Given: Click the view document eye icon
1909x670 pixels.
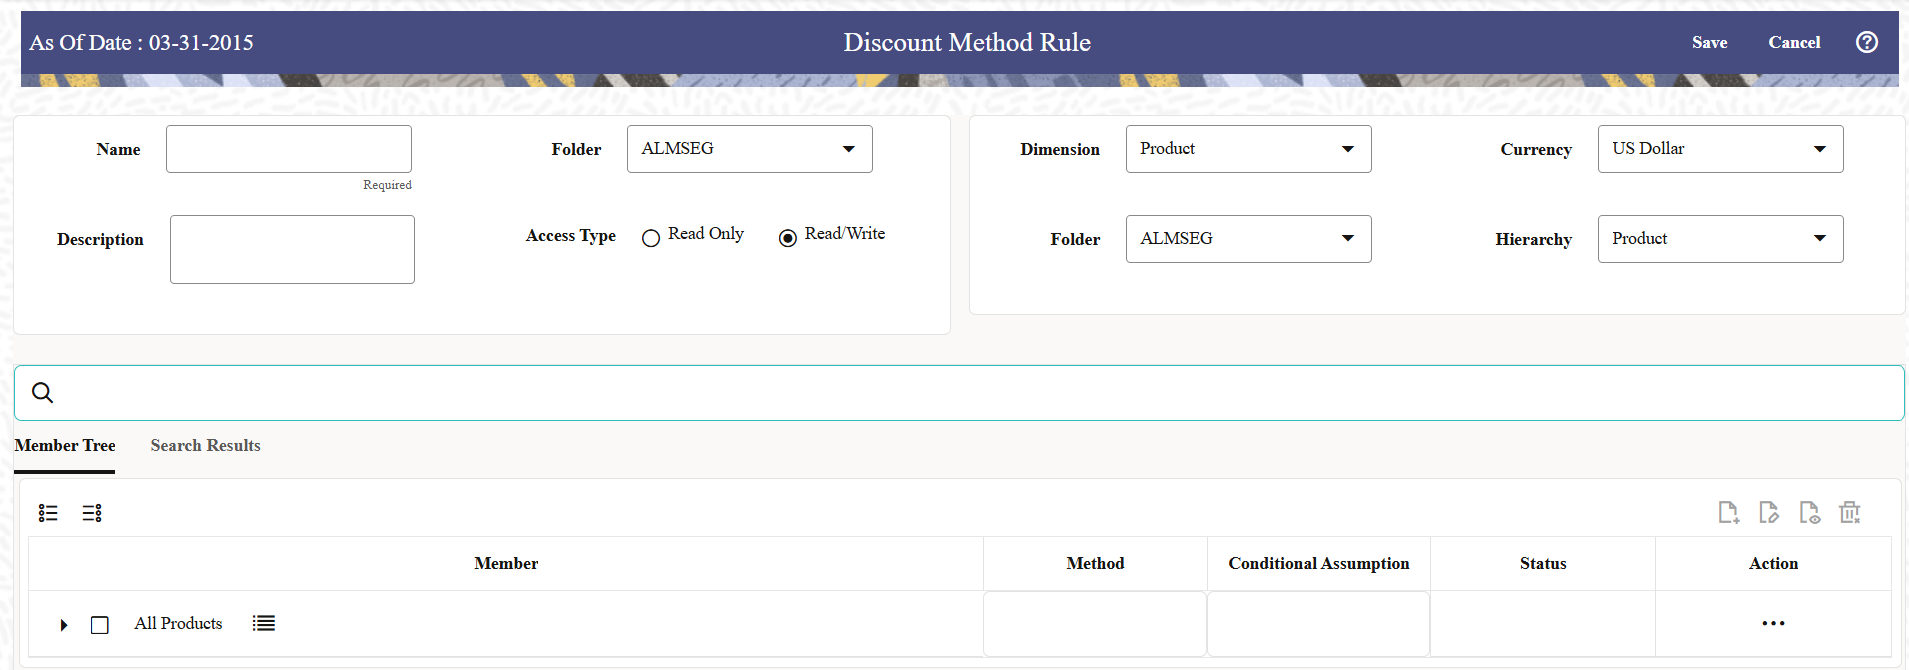Looking at the screenshot, I should 1809,513.
